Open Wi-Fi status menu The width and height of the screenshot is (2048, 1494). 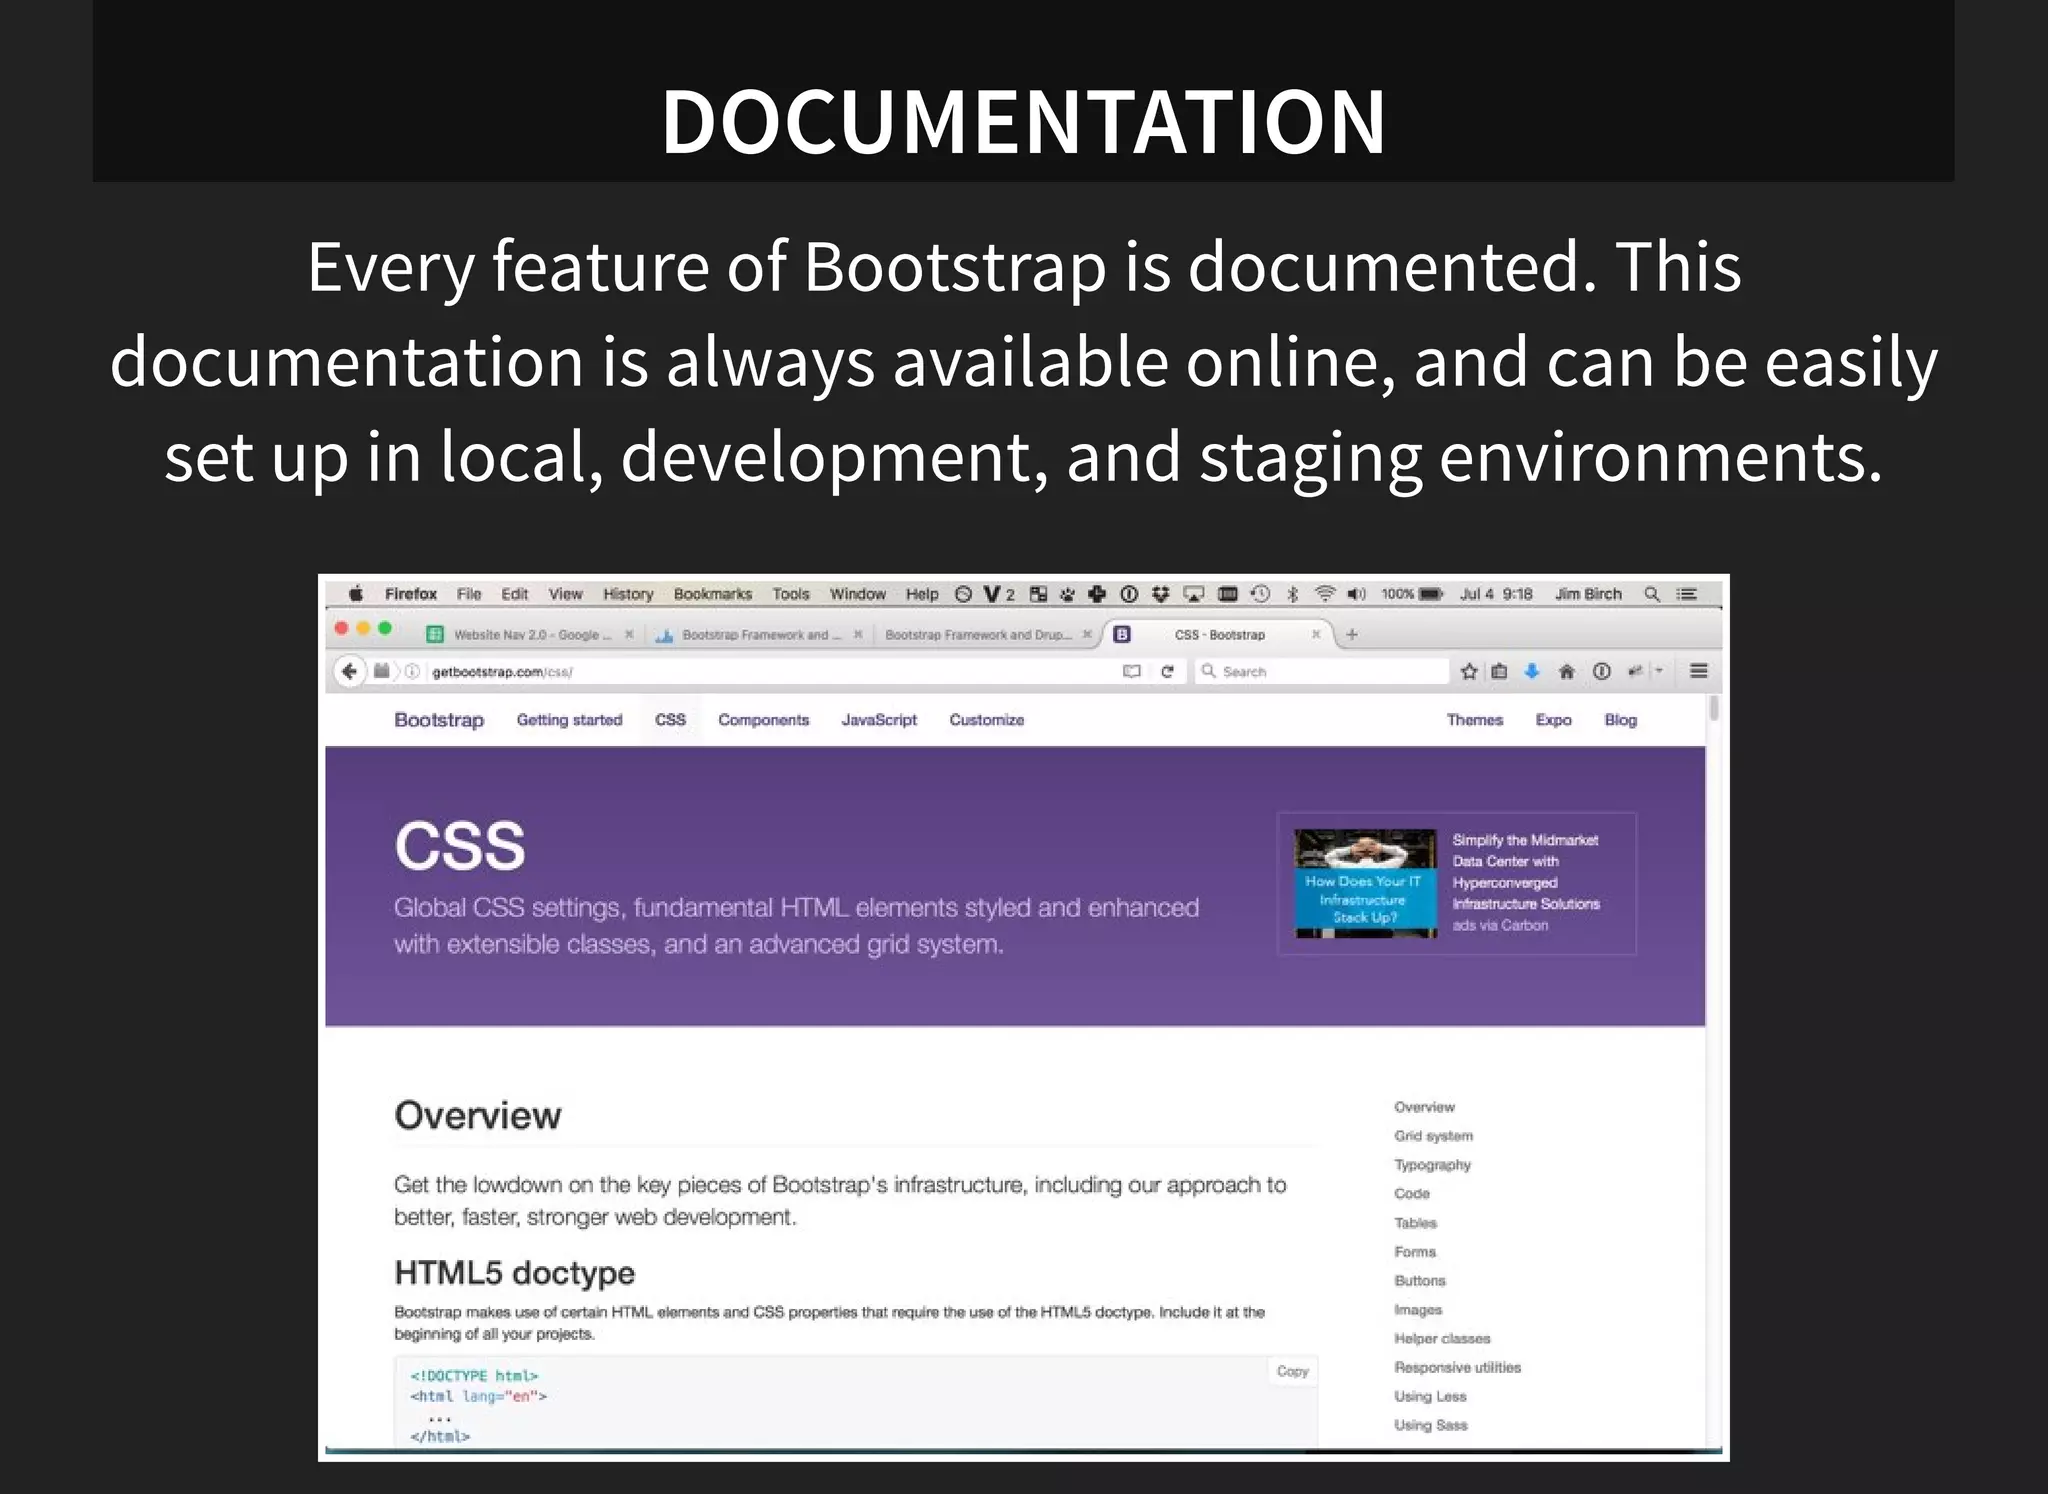click(1325, 594)
